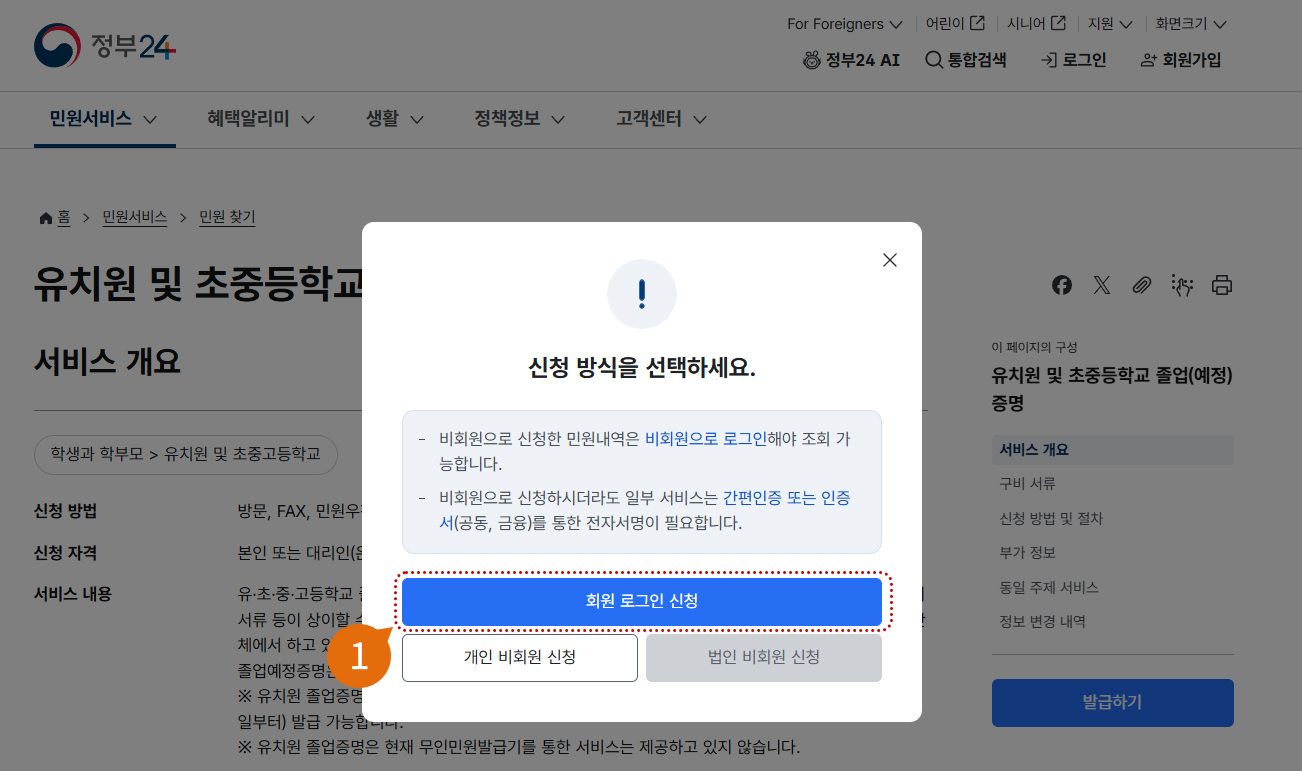Jump to 동일 주제 서비스 section

click(x=1049, y=588)
